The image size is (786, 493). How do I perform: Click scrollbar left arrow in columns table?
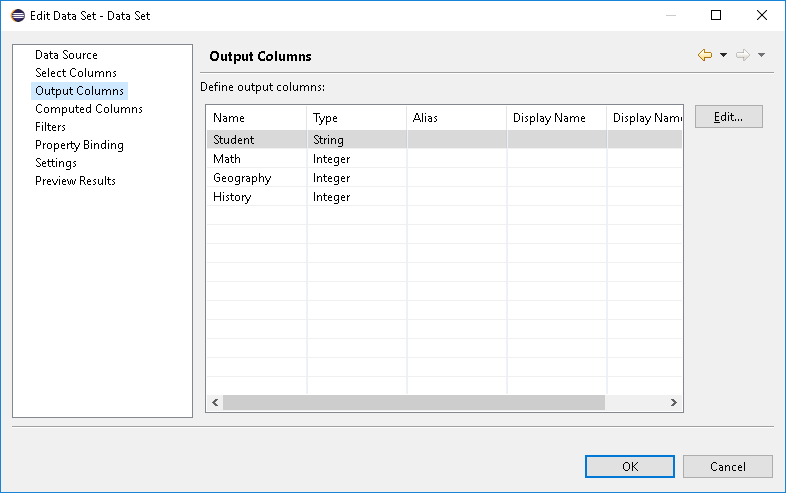215,402
